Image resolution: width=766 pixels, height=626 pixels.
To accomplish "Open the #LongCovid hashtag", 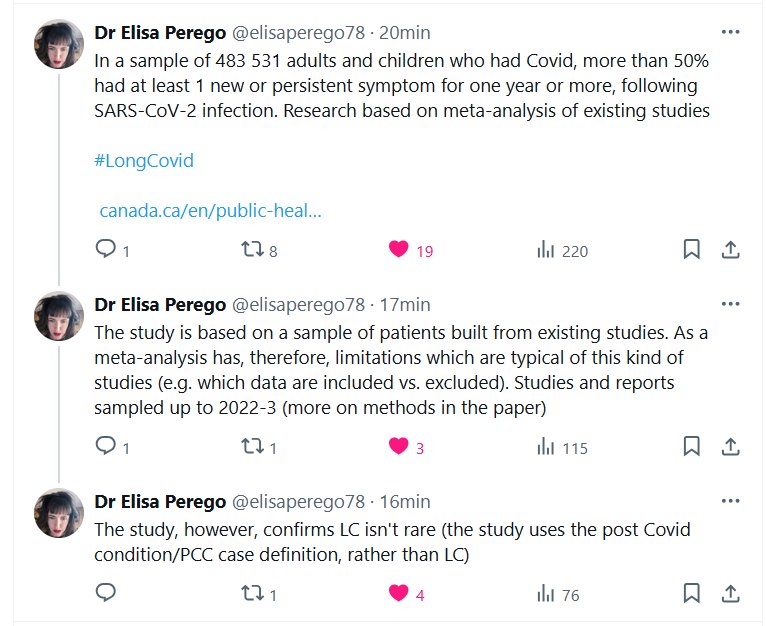I will pos(144,160).
